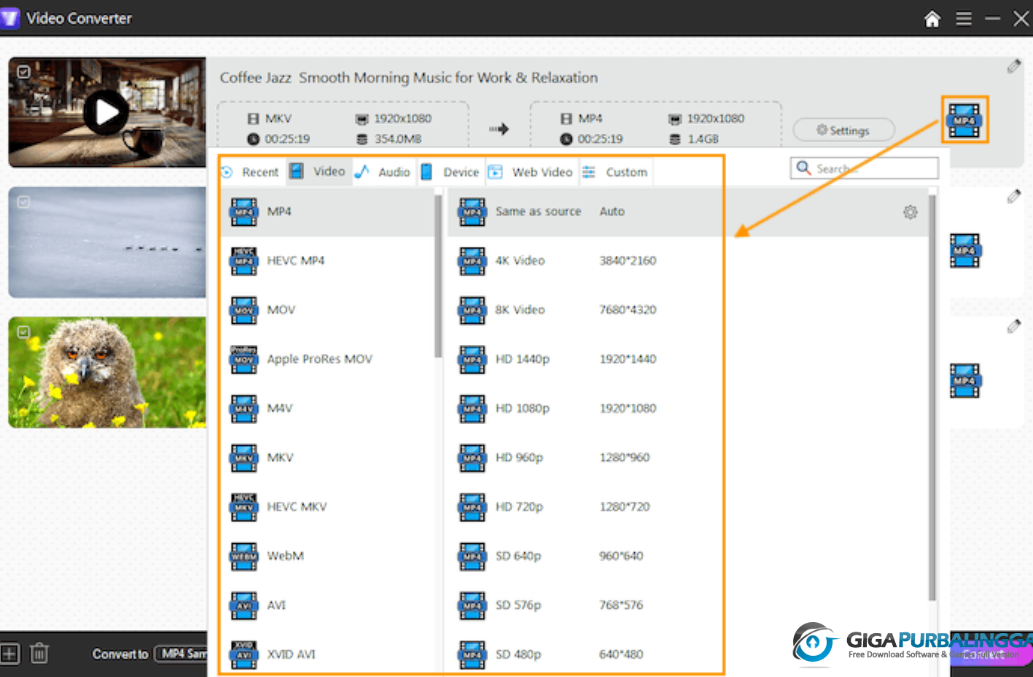Choose the HD 1080p preset

687,408
